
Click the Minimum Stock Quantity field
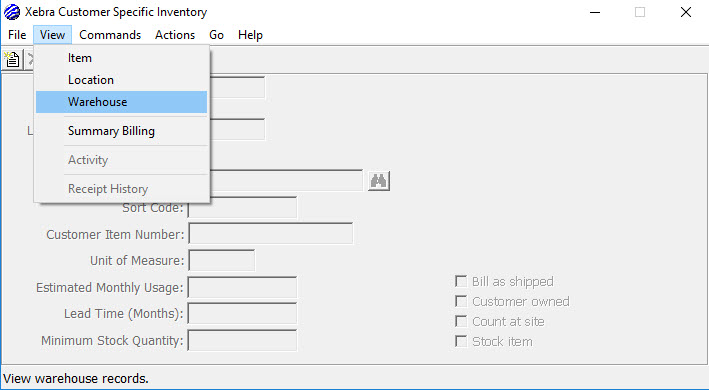pos(242,340)
